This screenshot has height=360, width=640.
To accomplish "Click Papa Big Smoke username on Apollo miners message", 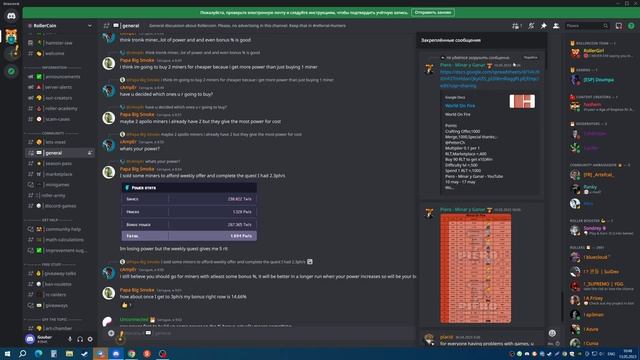I will pyautogui.click(x=137, y=115).
